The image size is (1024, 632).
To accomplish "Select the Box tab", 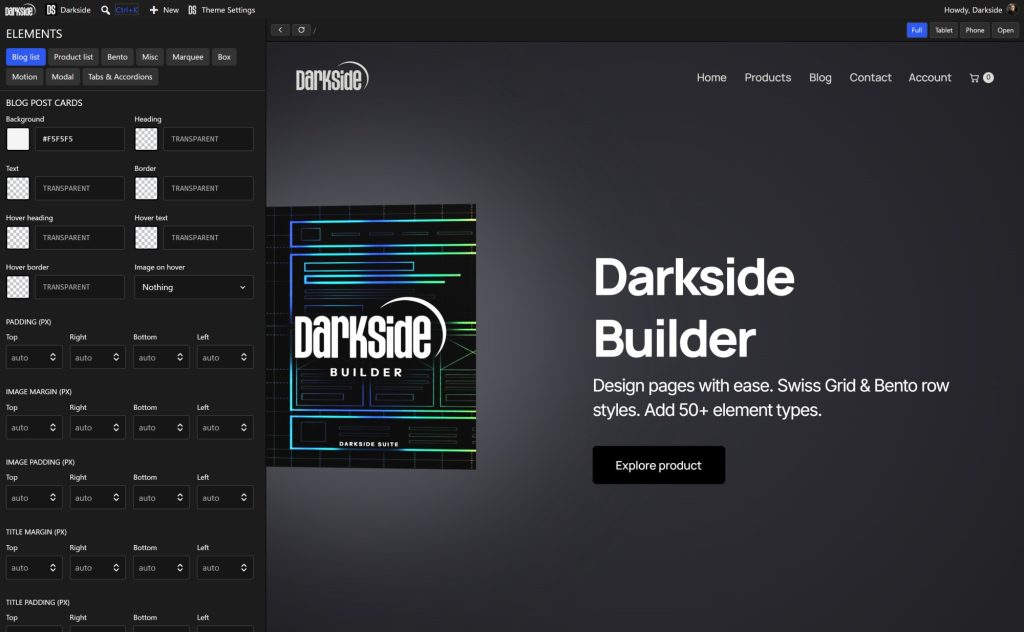I will pos(224,57).
